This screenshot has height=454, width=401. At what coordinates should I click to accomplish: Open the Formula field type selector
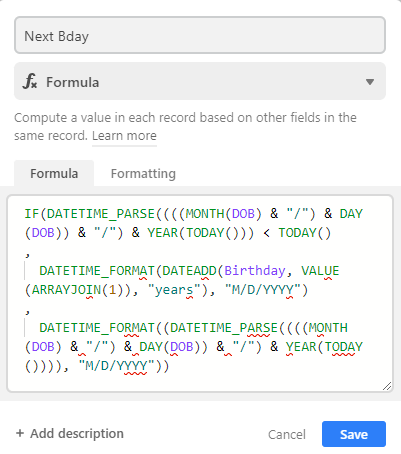(200, 81)
